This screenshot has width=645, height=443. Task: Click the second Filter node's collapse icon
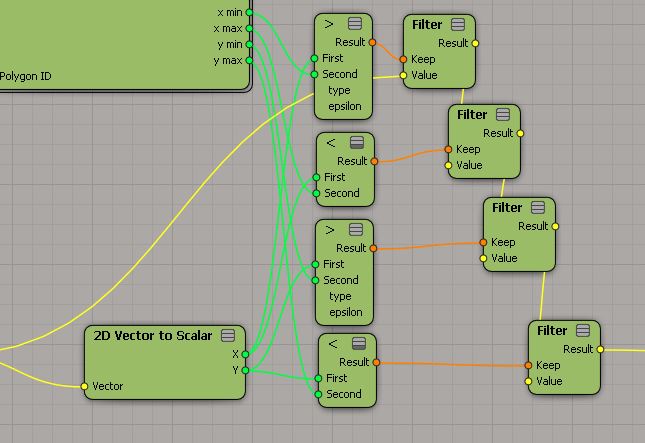(503, 114)
